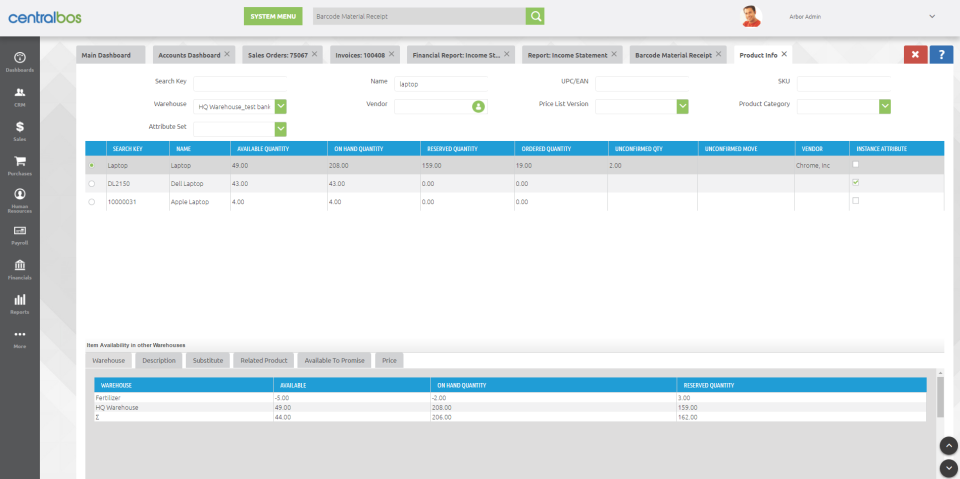This screenshot has height=479, width=960.
Task: Open the More ellipsis icon
Action: coord(20,334)
